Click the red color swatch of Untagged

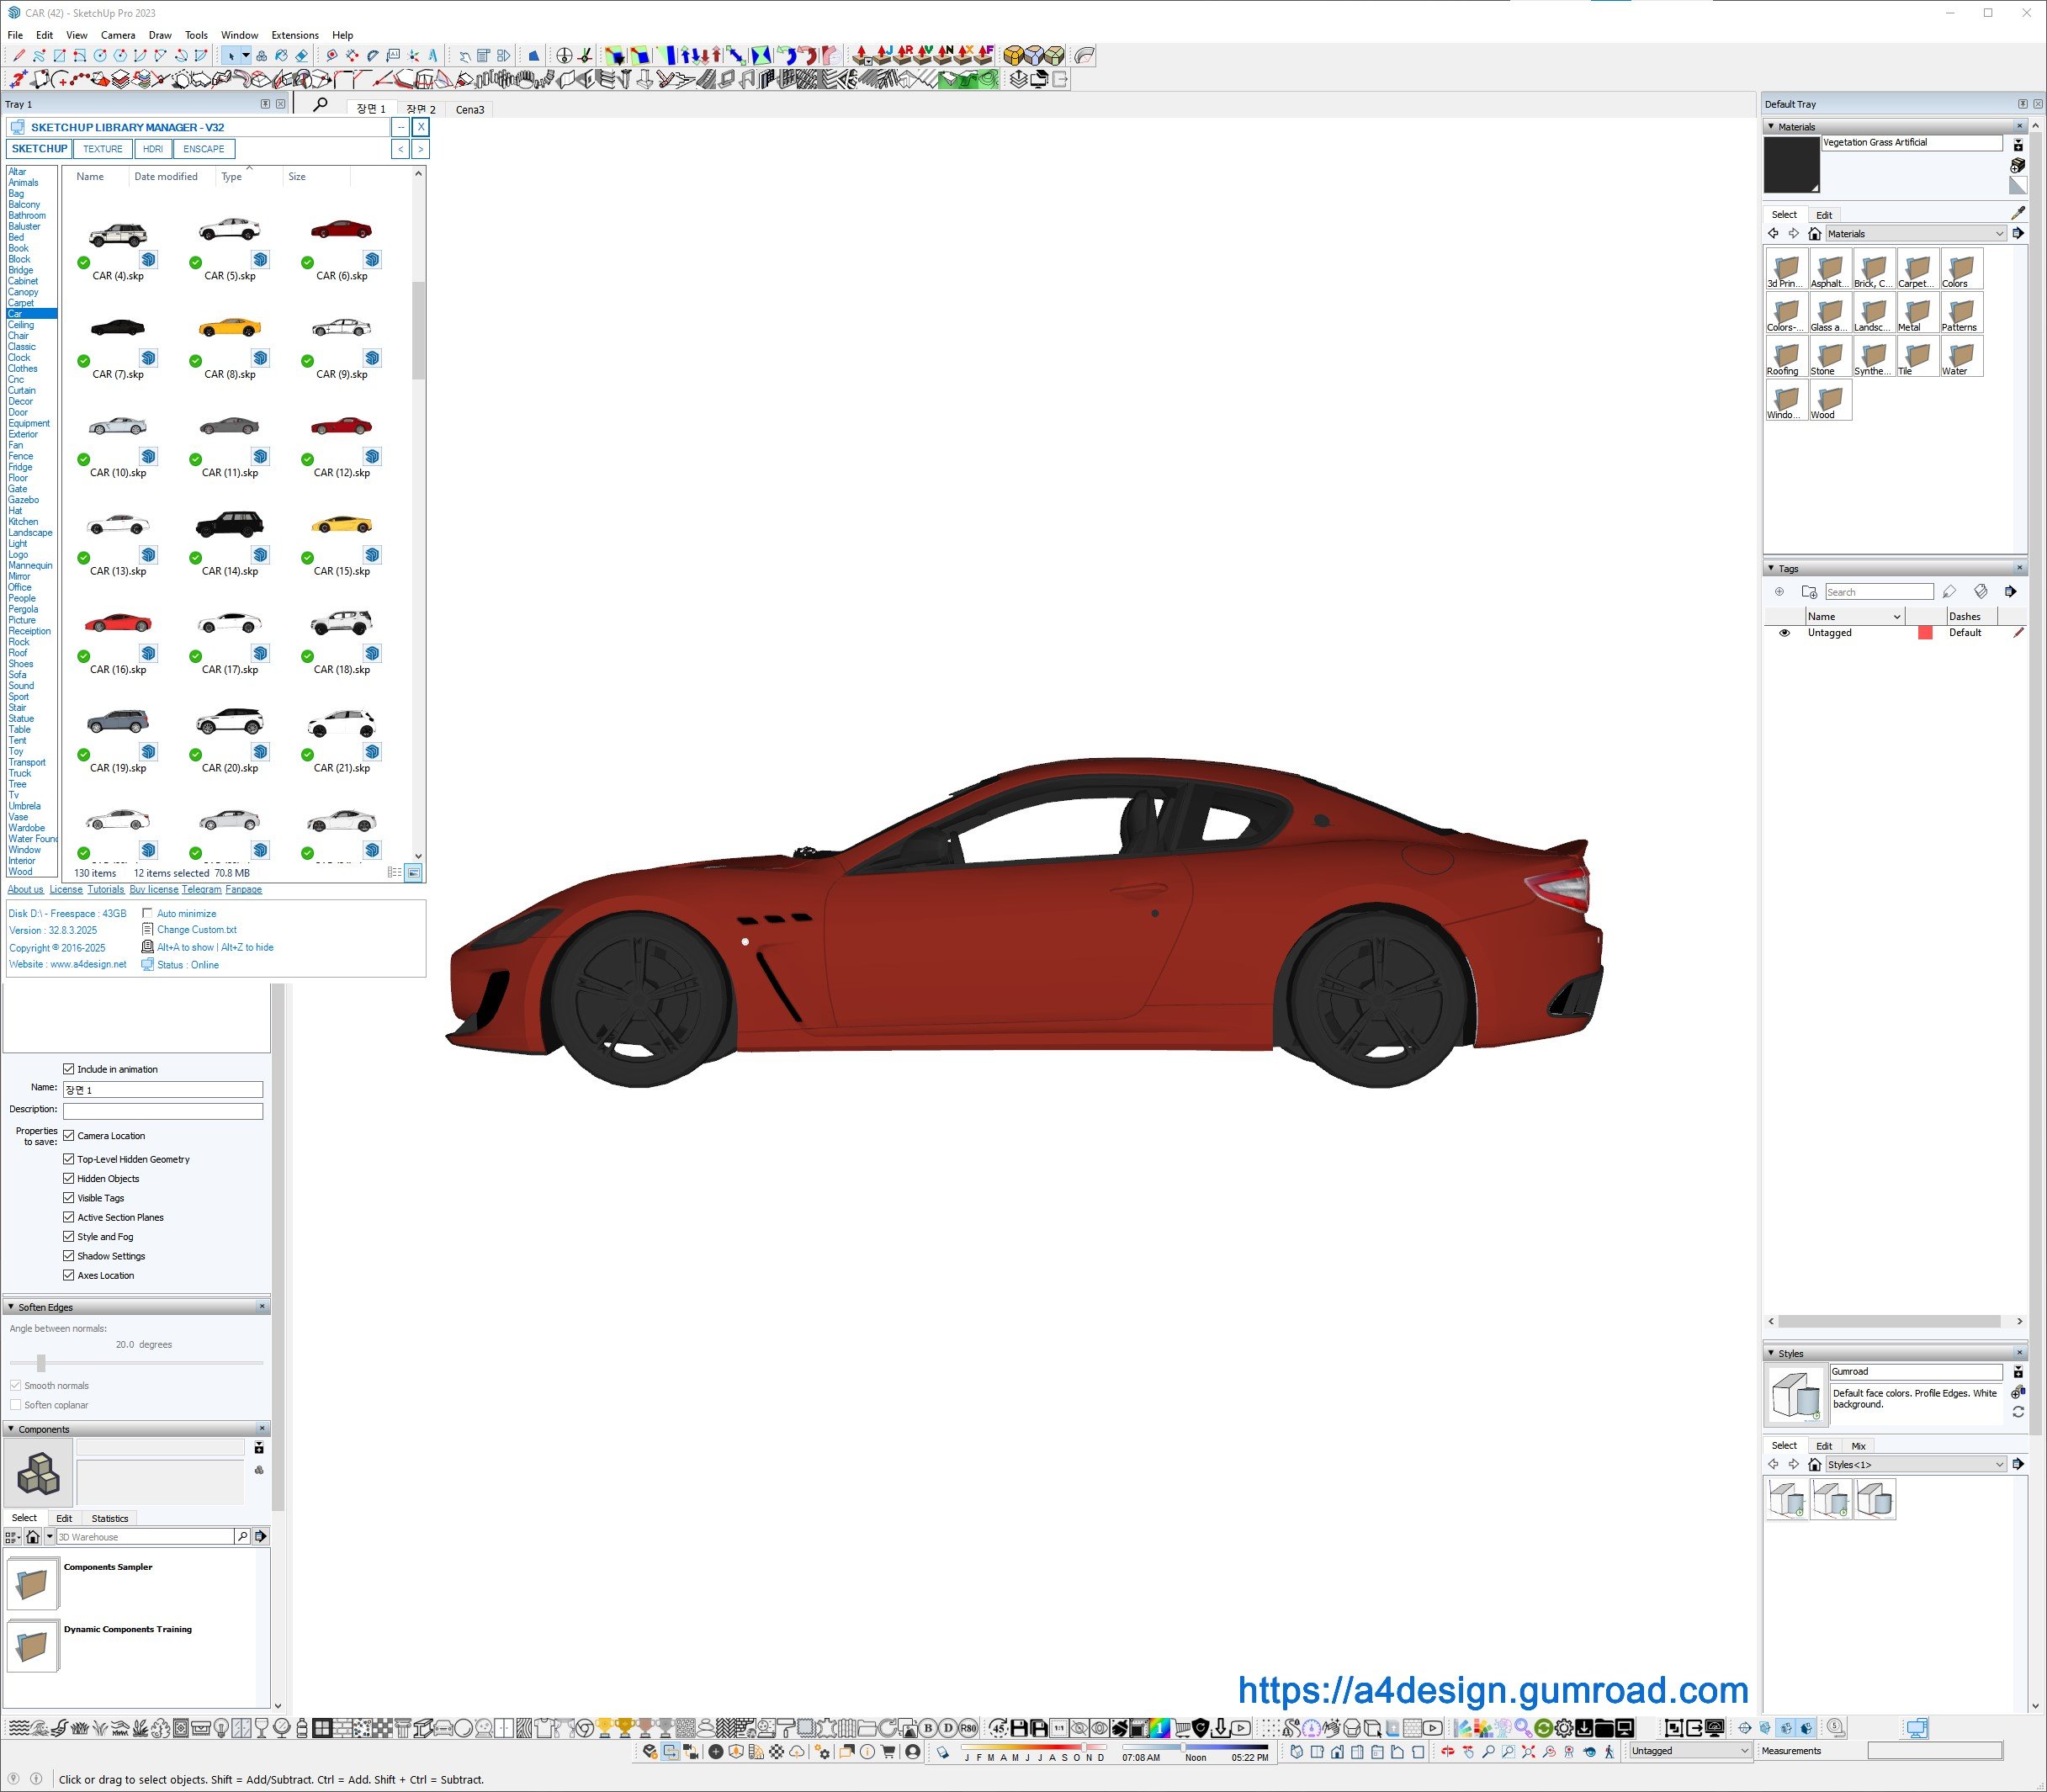[x=1925, y=633]
